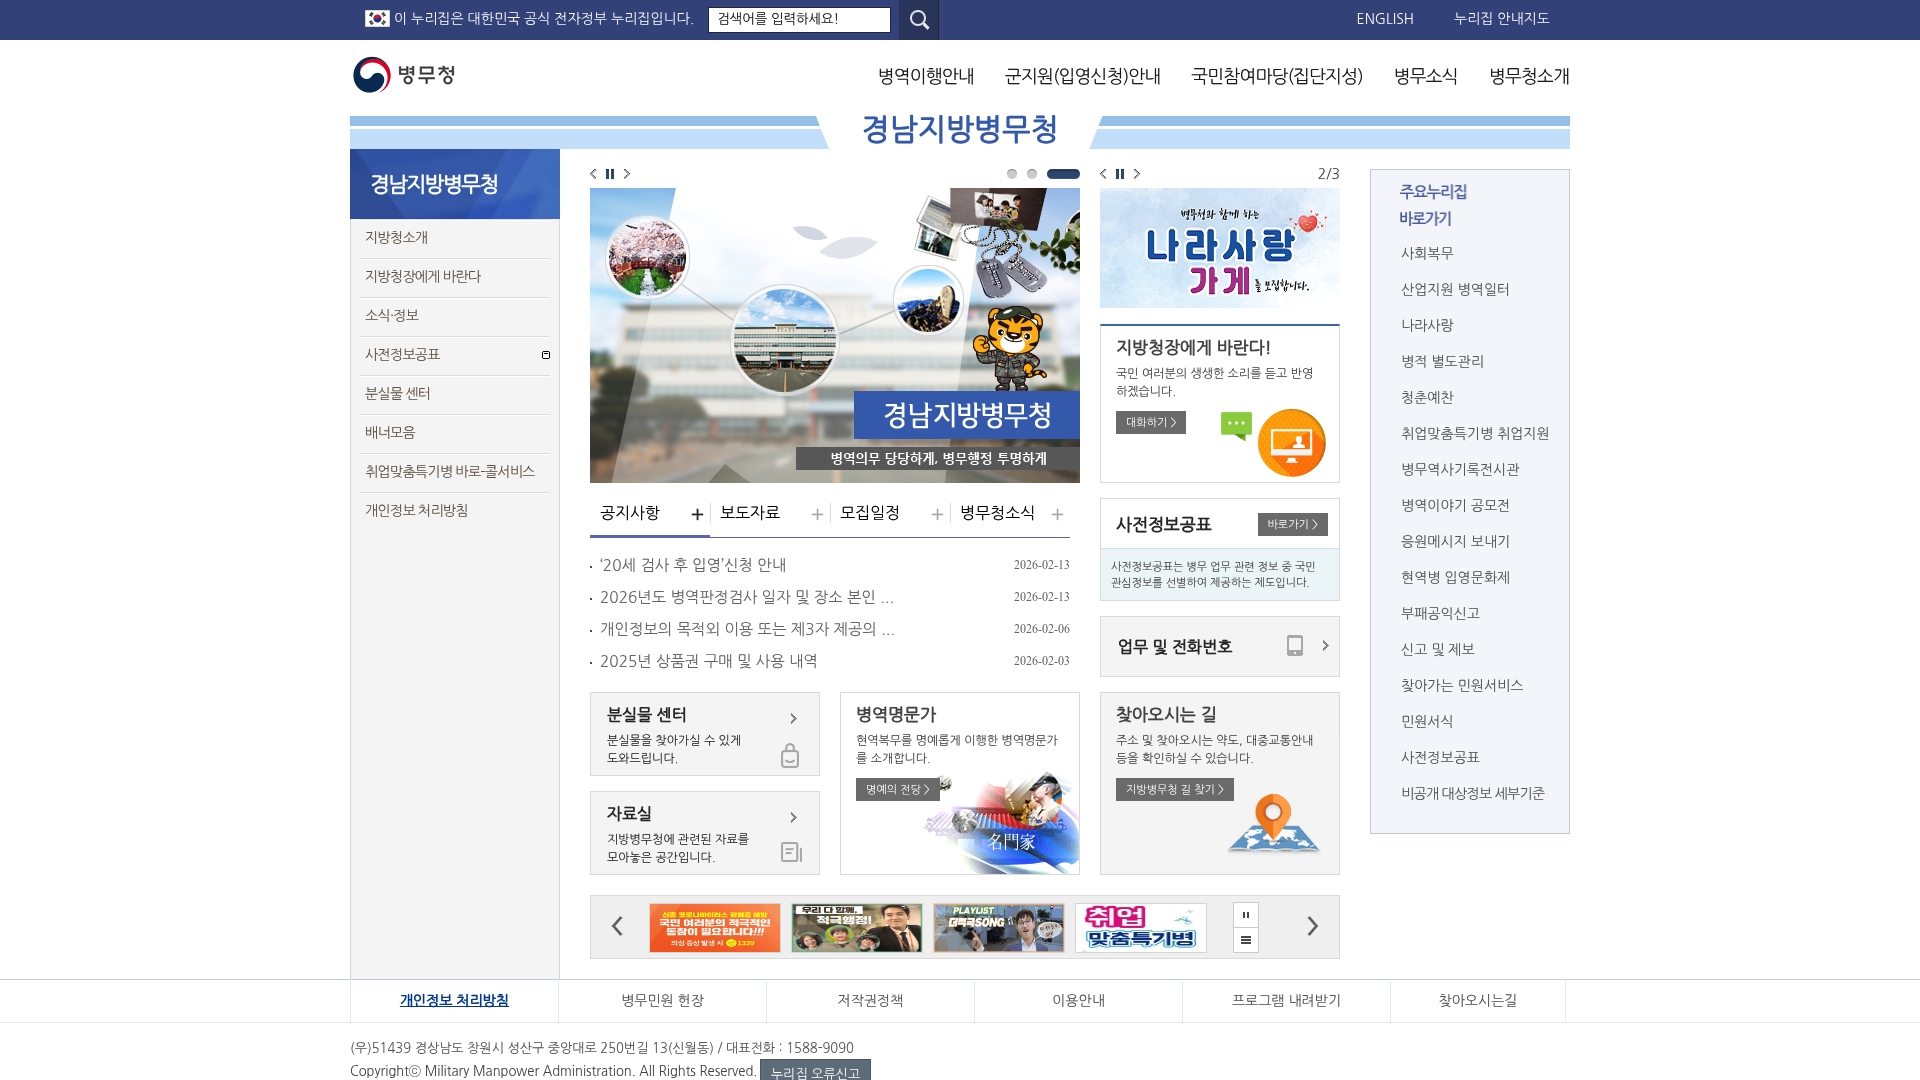Click the search magnifier icon
The image size is (1920, 1080).
coord(918,20)
